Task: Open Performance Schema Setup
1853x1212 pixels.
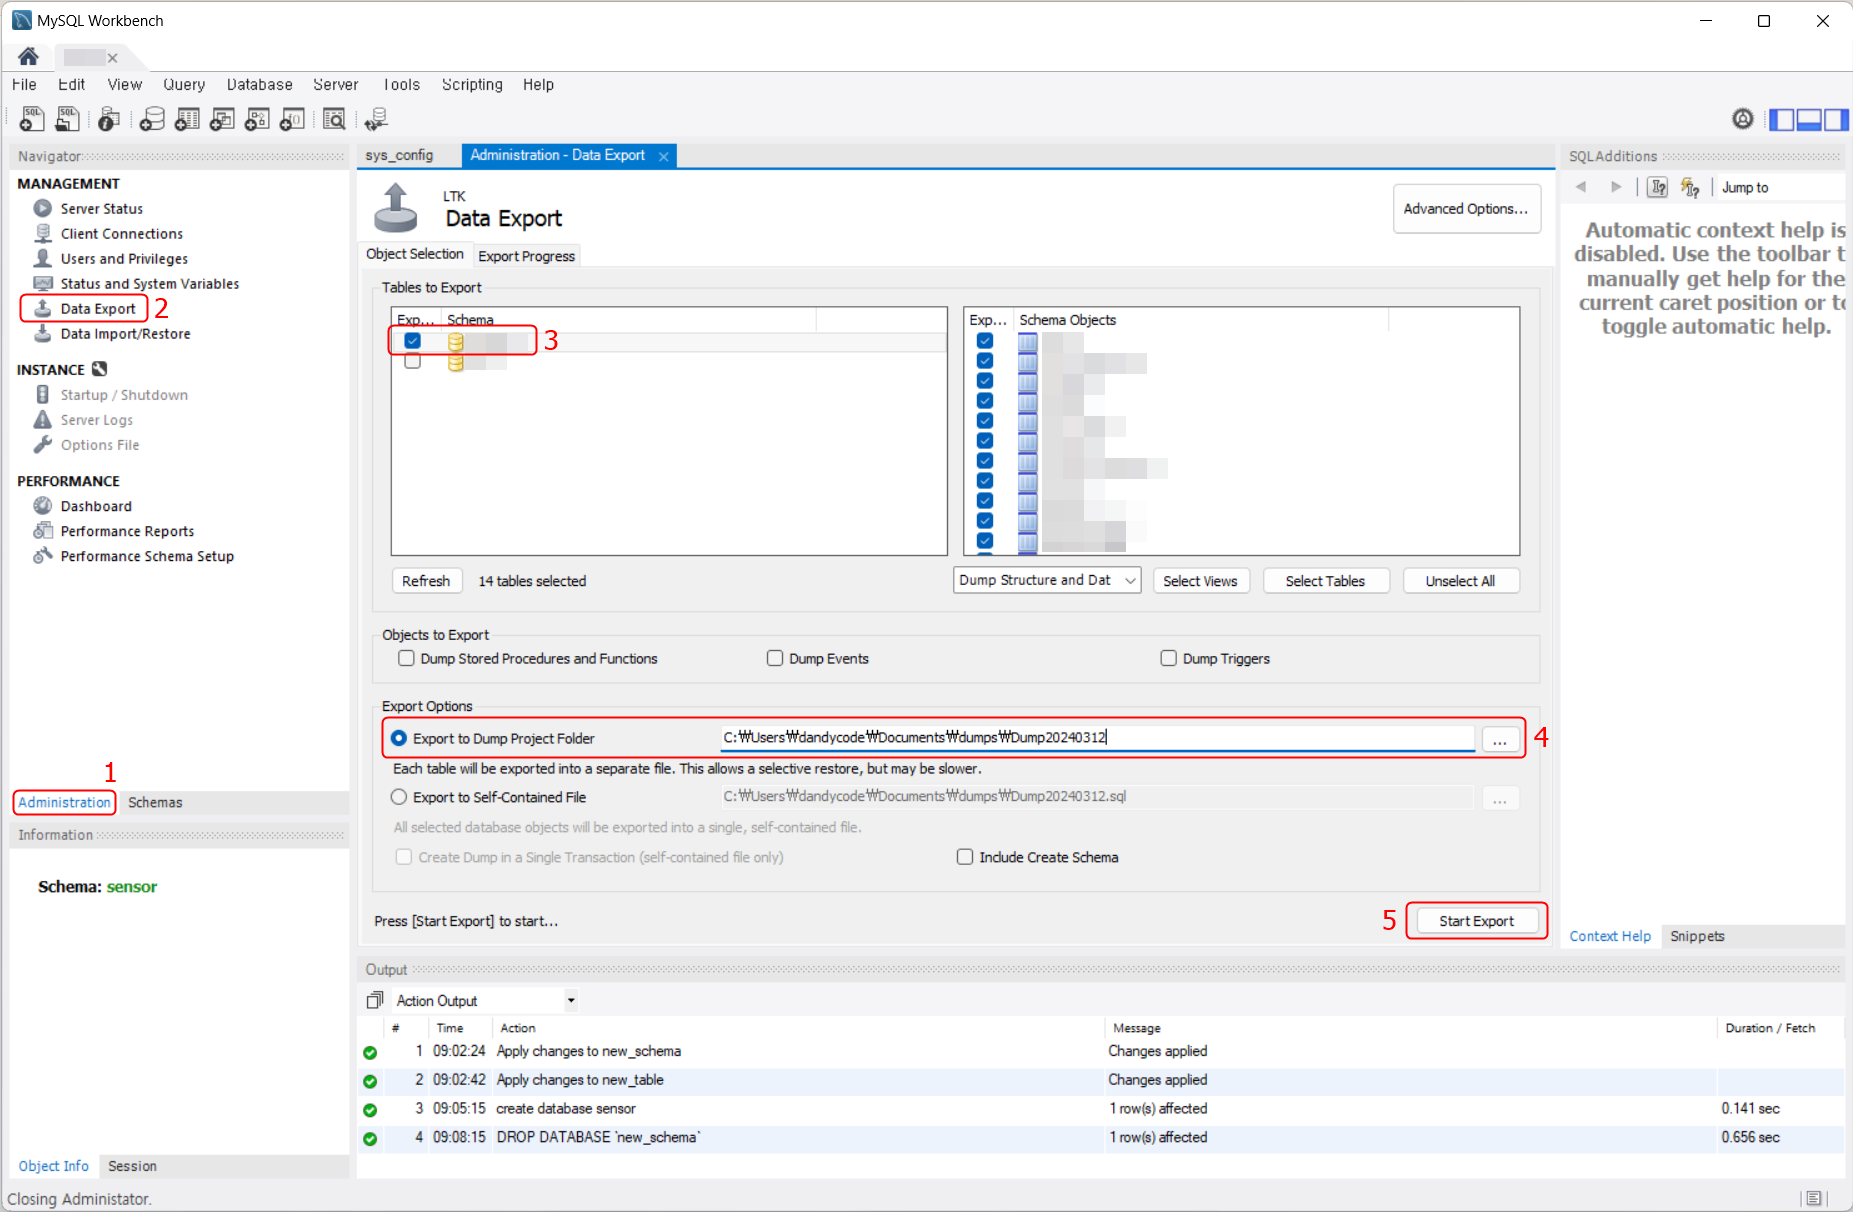Action: [146, 556]
